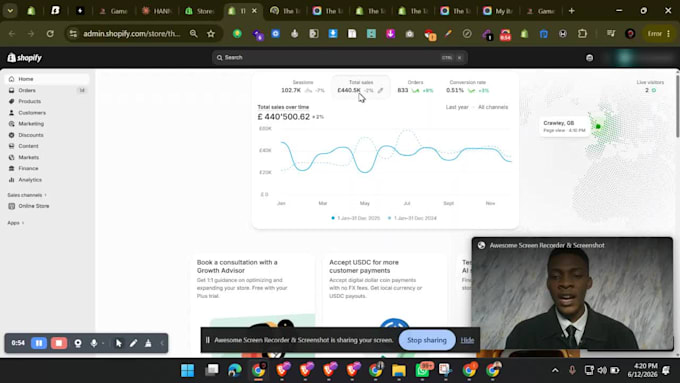Open the volume control in system tray
The width and height of the screenshot is (680, 383).
(x=602, y=370)
